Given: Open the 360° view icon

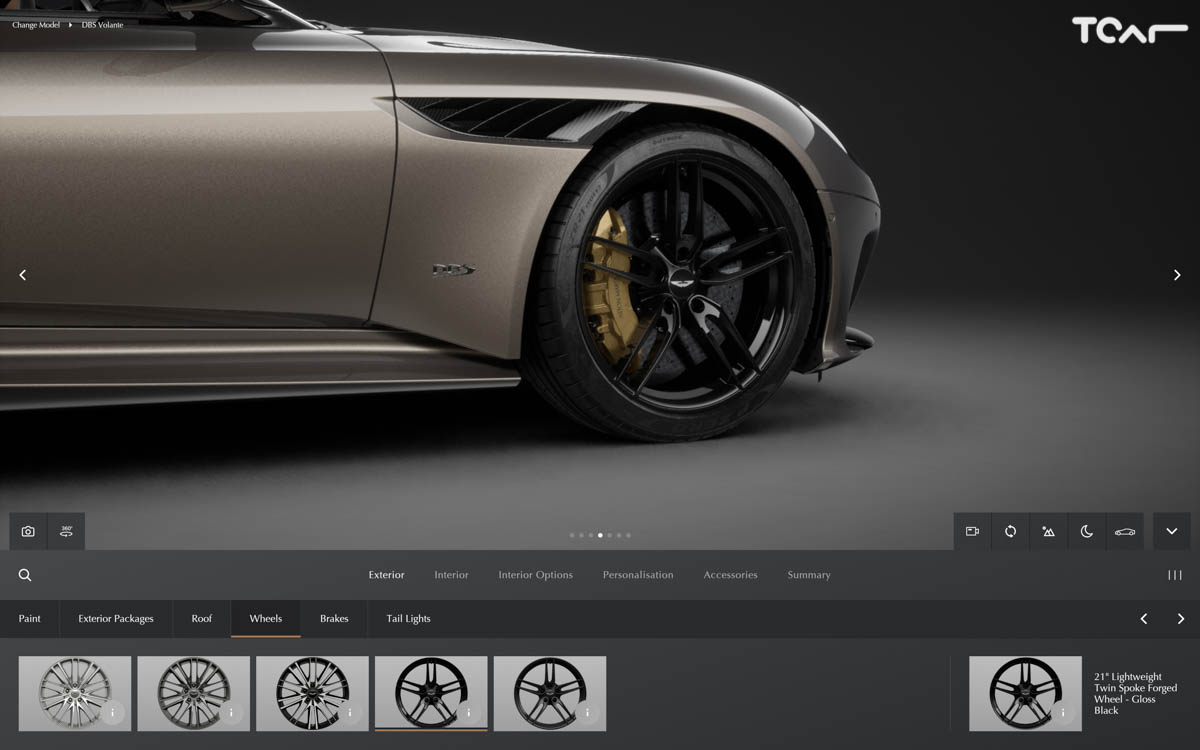Looking at the screenshot, I should (x=66, y=532).
